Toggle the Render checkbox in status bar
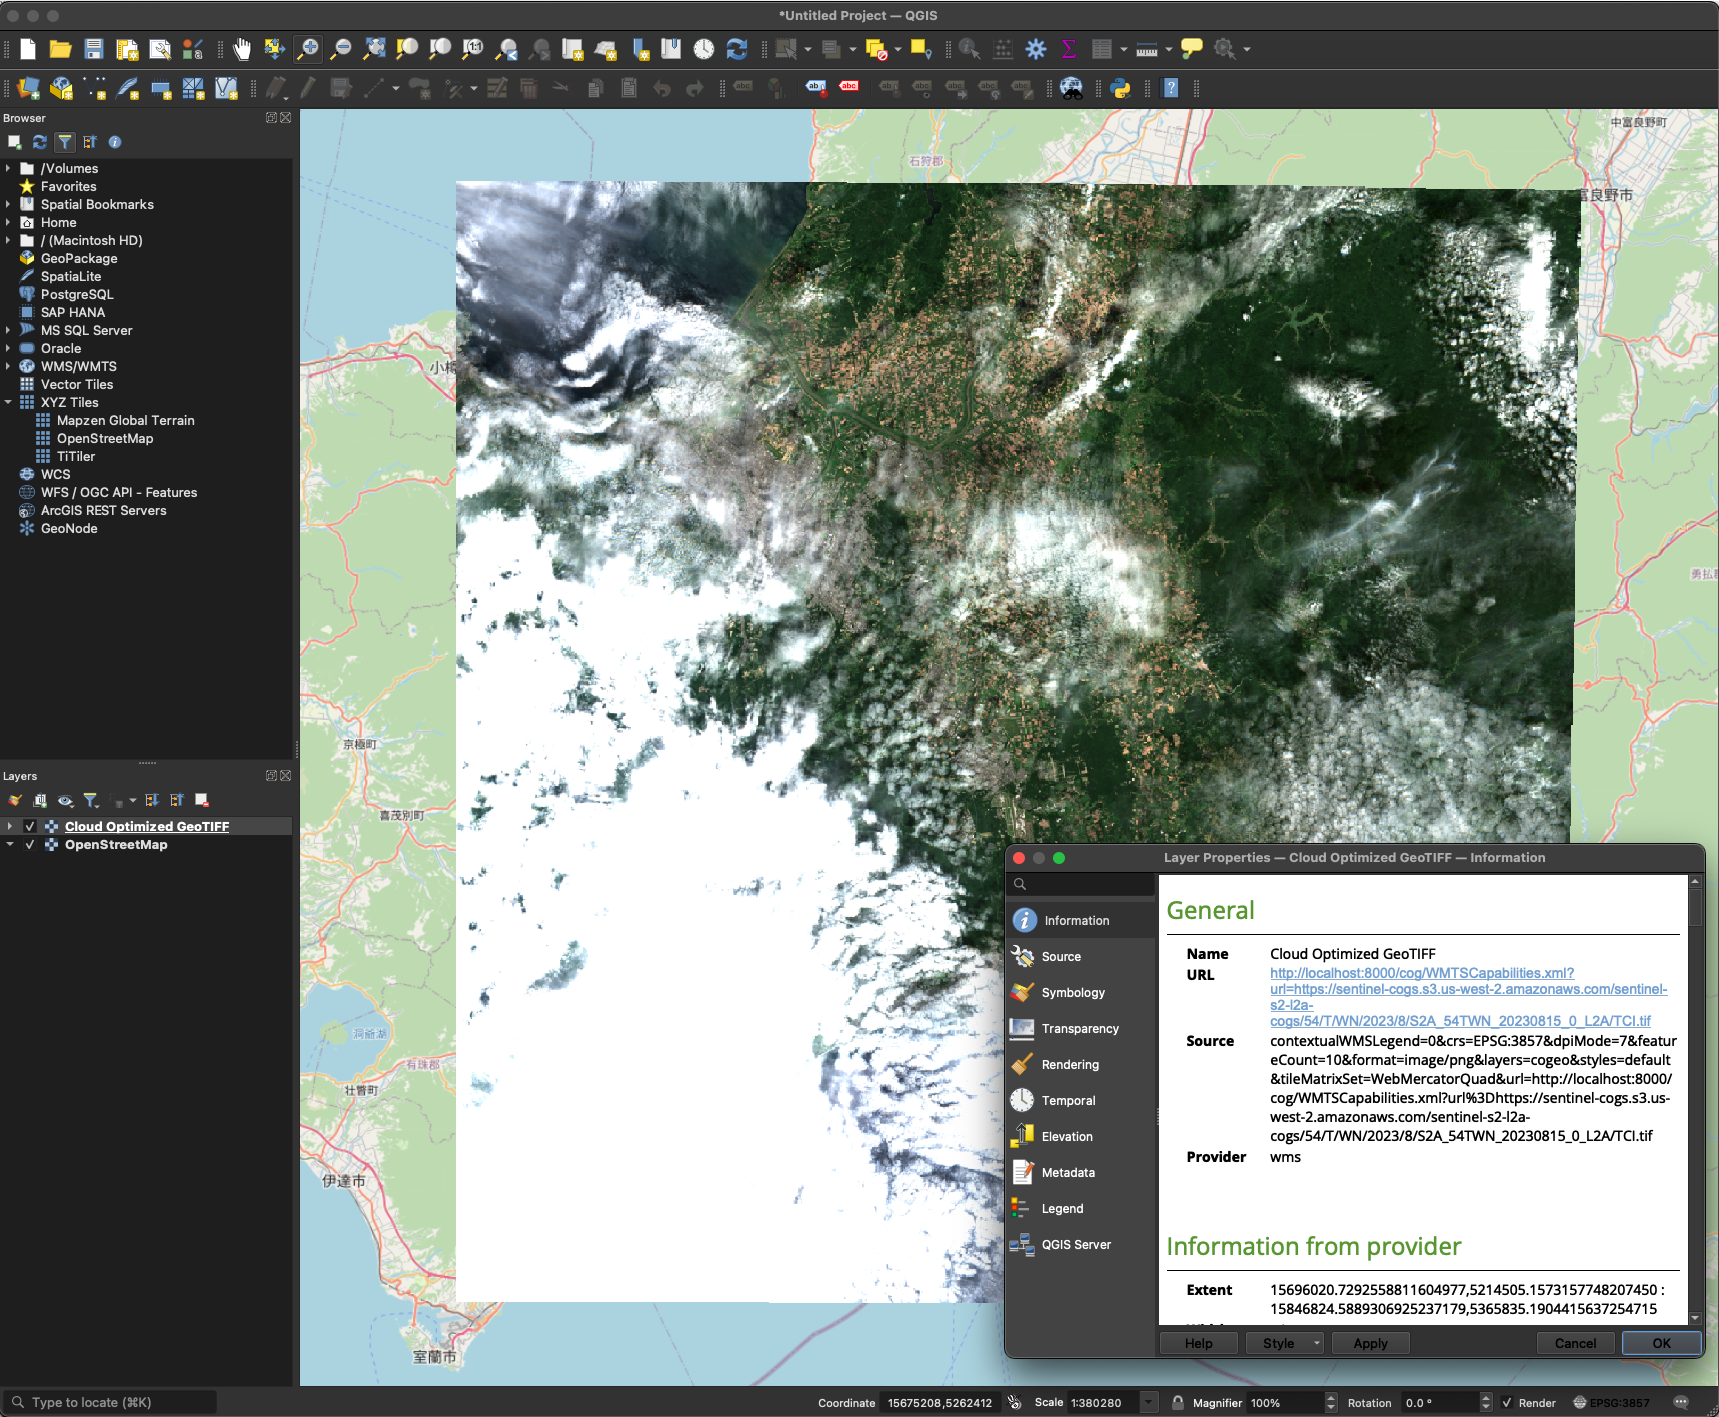Screen dimensions: 1719x1417 click(x=1507, y=1403)
